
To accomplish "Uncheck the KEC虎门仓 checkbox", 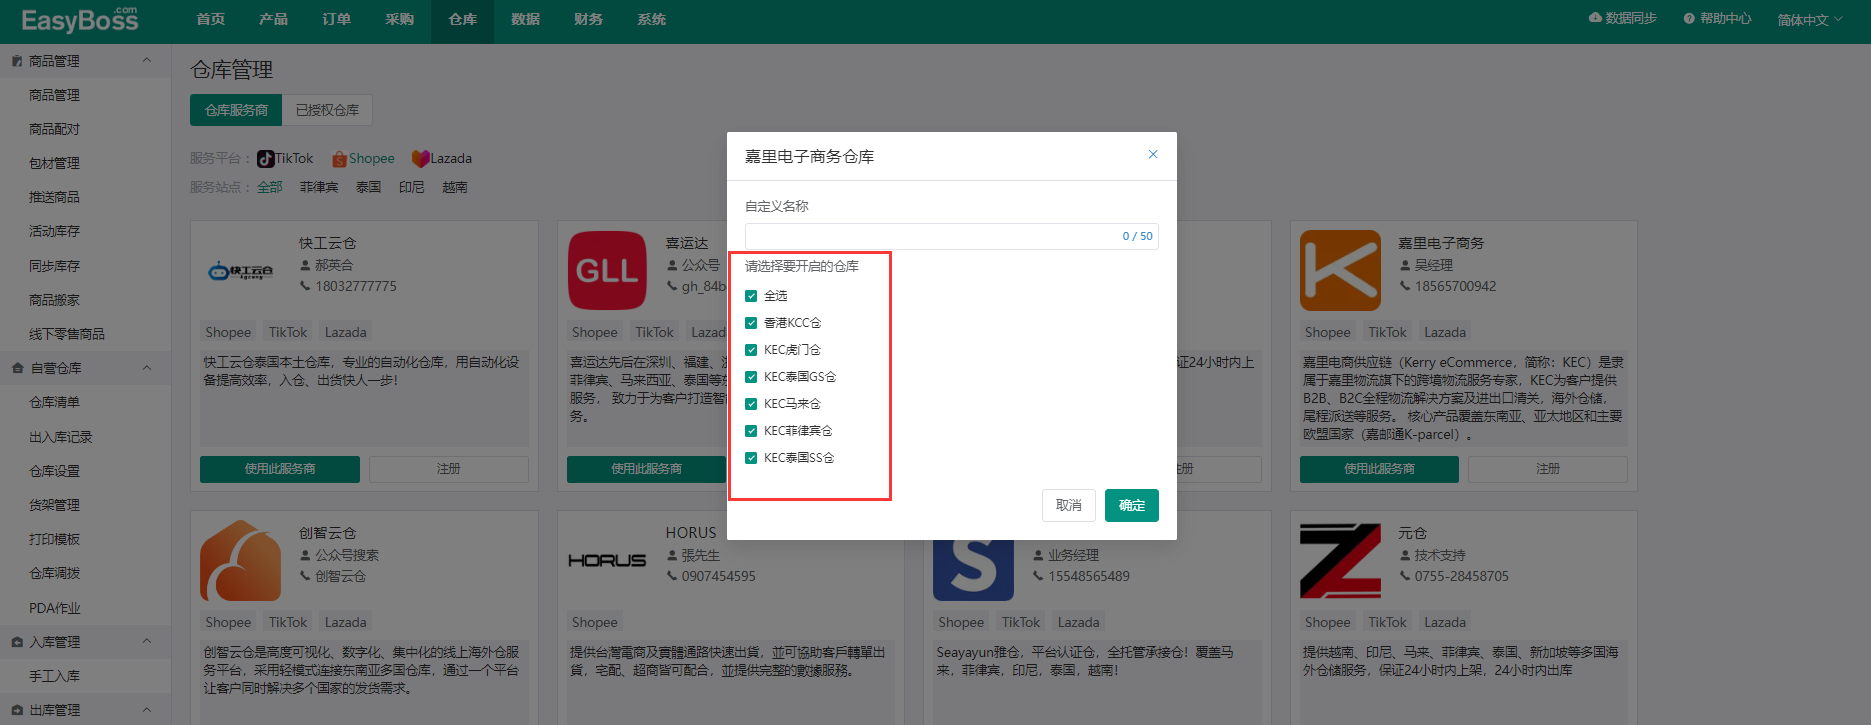I will (x=751, y=350).
